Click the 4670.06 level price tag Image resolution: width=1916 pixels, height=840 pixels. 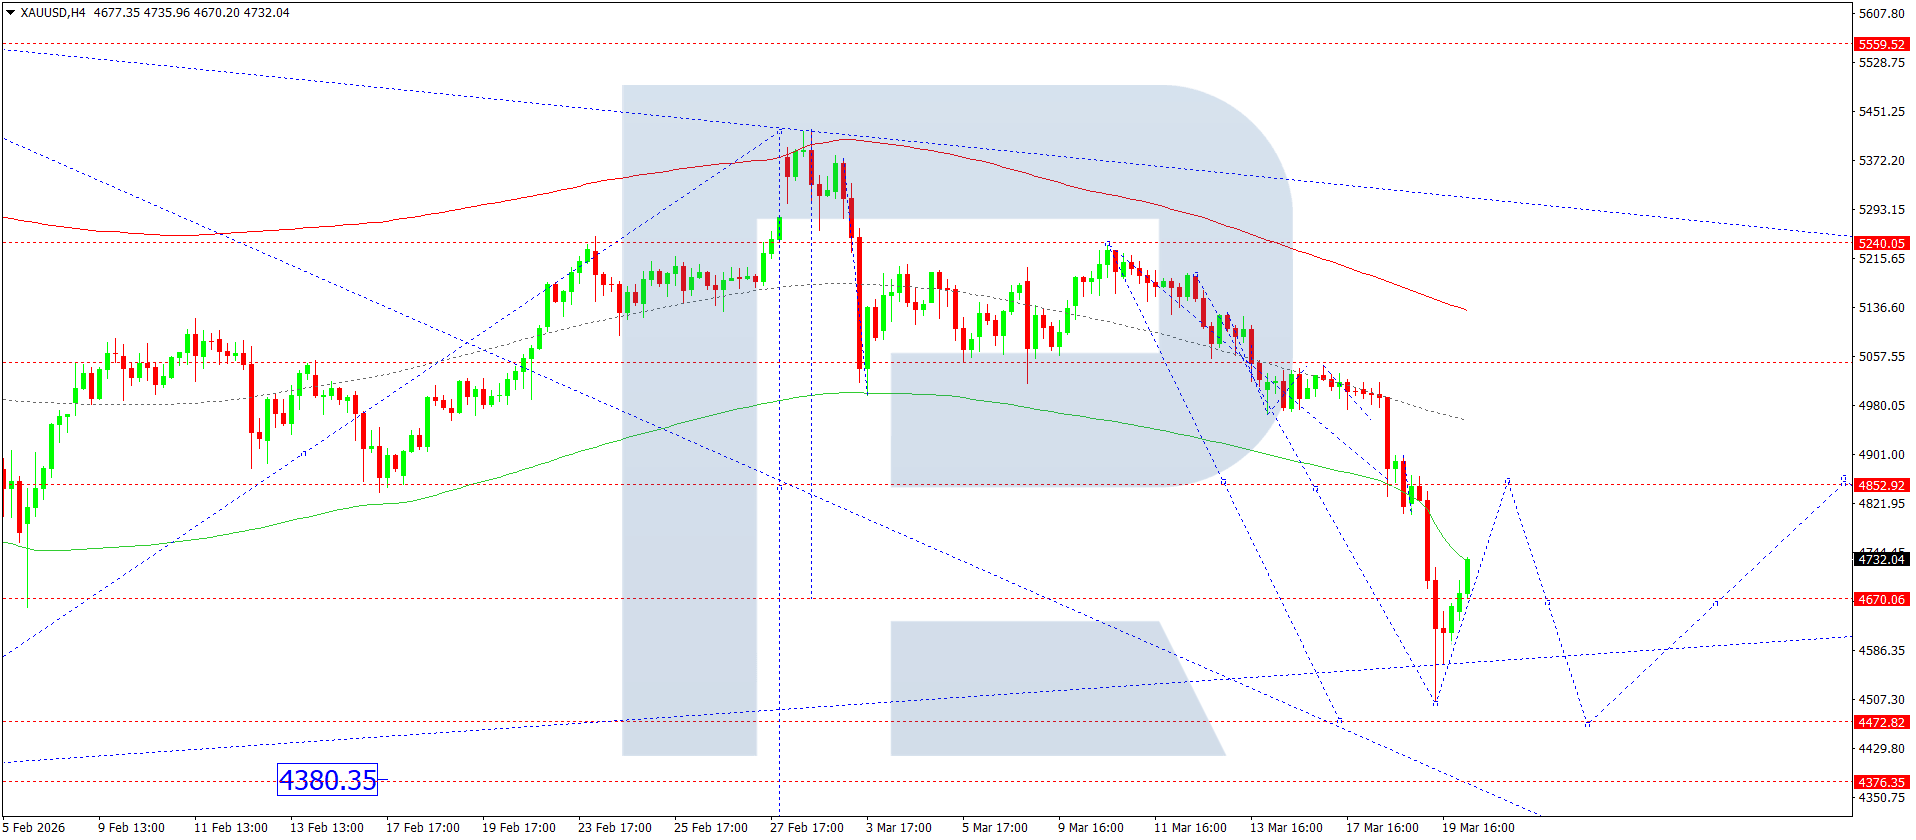[1881, 599]
